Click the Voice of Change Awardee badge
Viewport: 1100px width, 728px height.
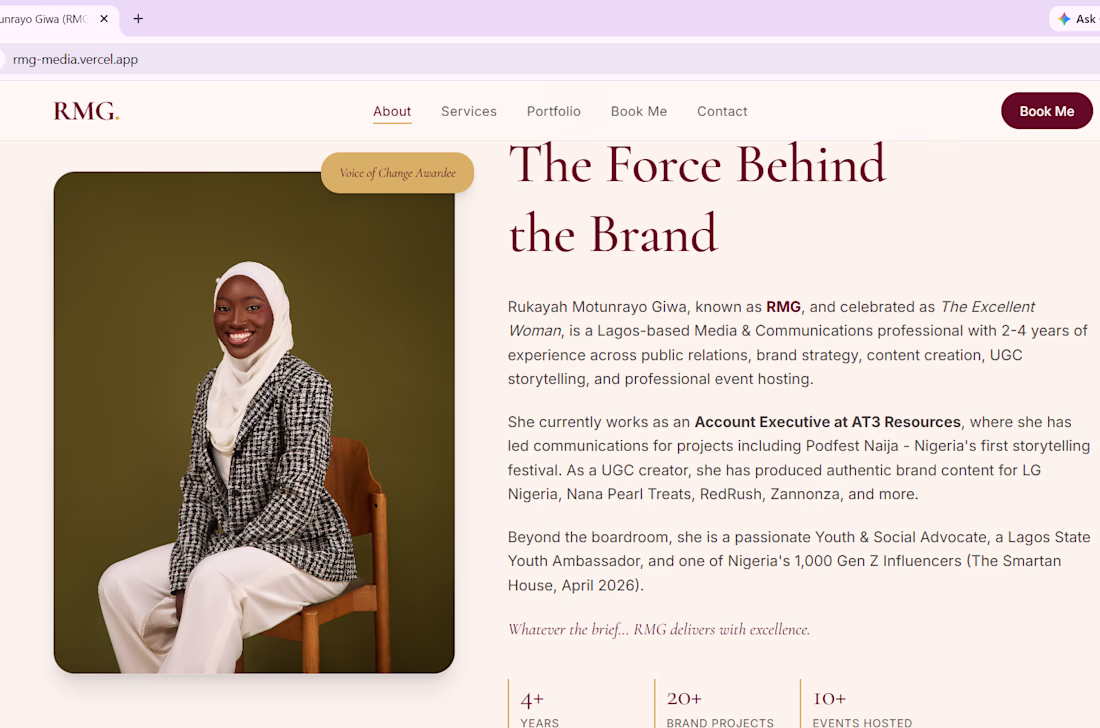pos(398,173)
